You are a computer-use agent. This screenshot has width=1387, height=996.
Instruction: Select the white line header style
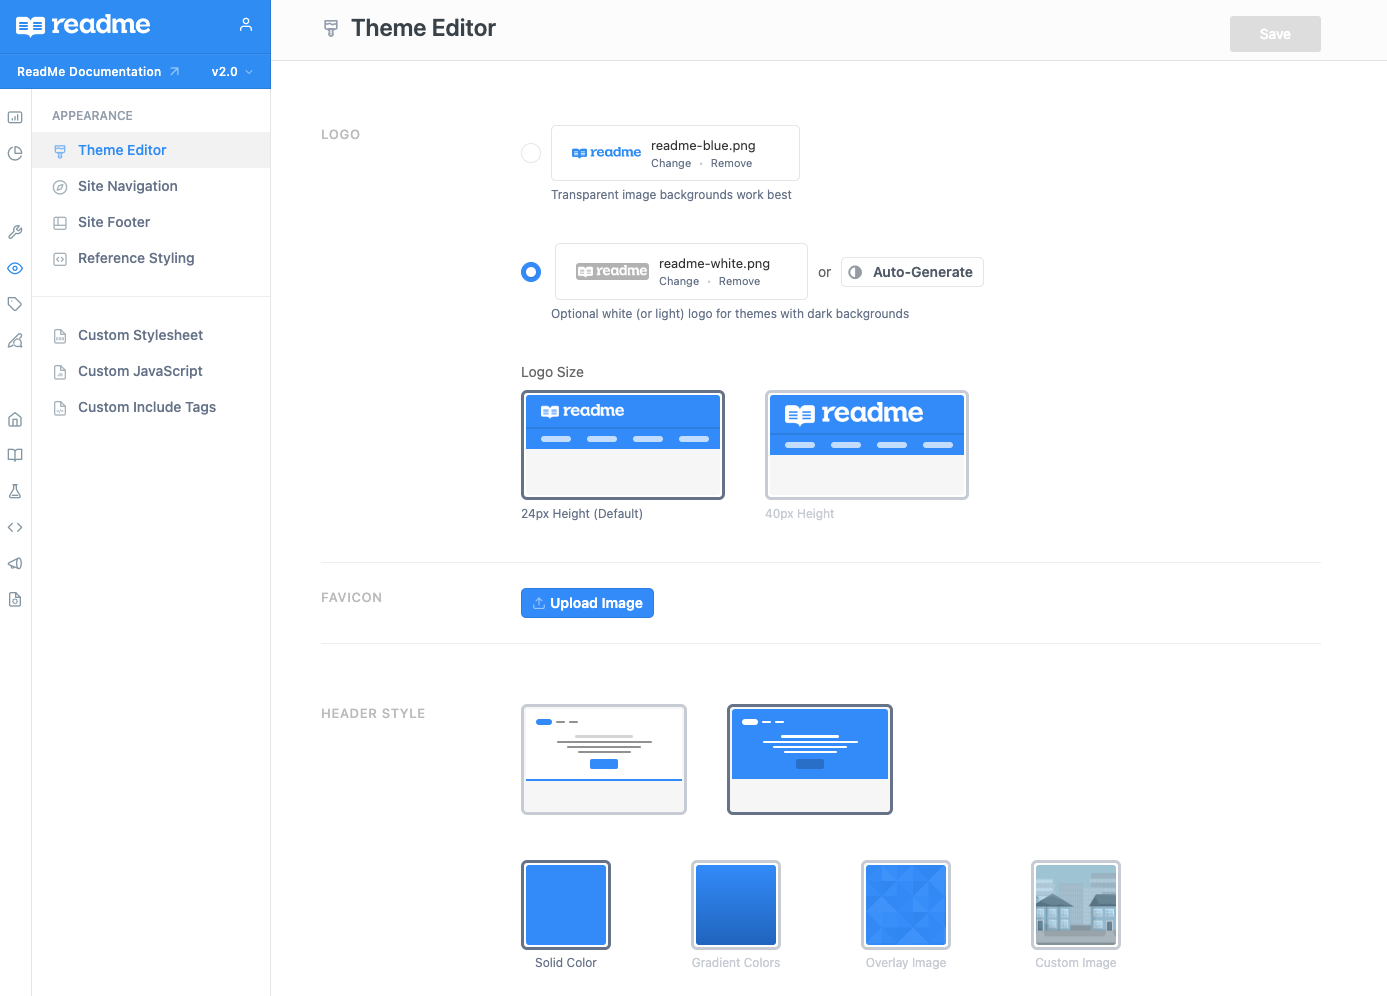(x=604, y=759)
